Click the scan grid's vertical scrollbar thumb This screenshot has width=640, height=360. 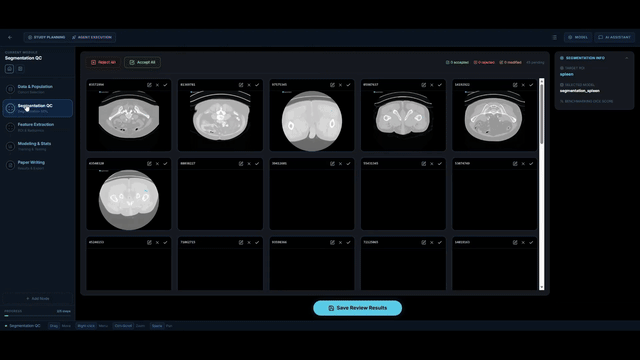tap(542, 113)
